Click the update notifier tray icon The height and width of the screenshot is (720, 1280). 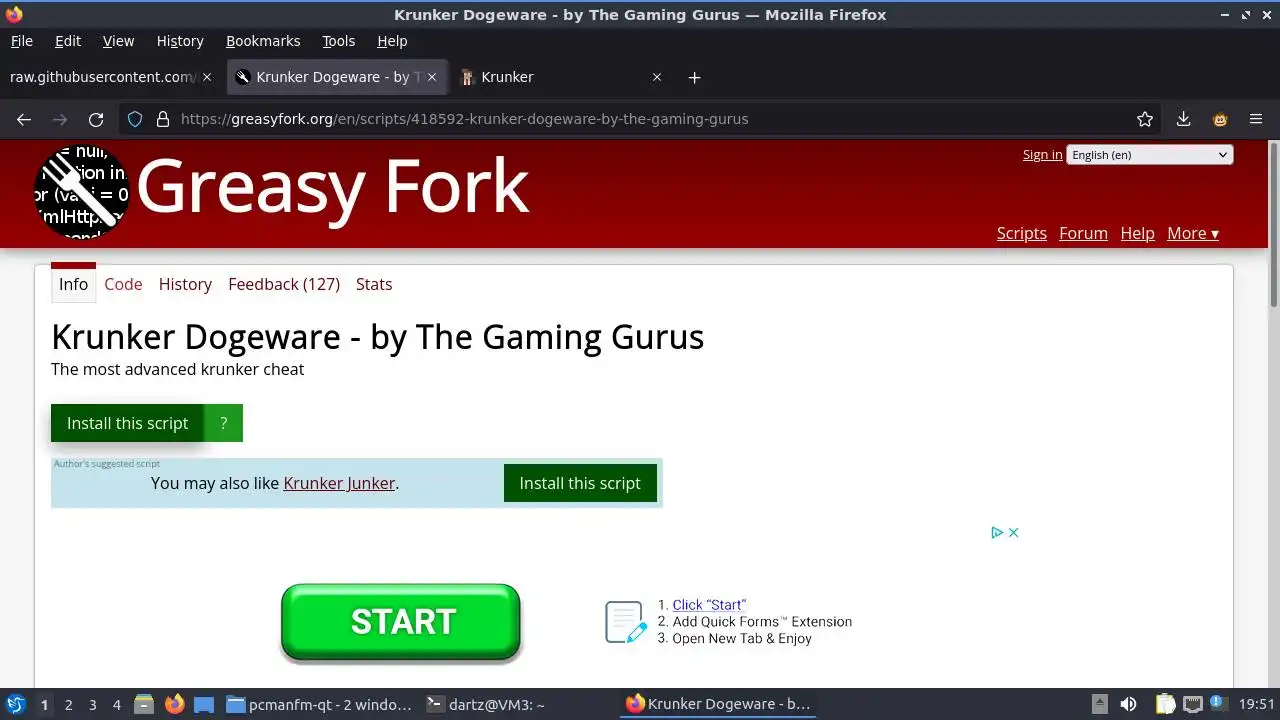[x=1218, y=704]
